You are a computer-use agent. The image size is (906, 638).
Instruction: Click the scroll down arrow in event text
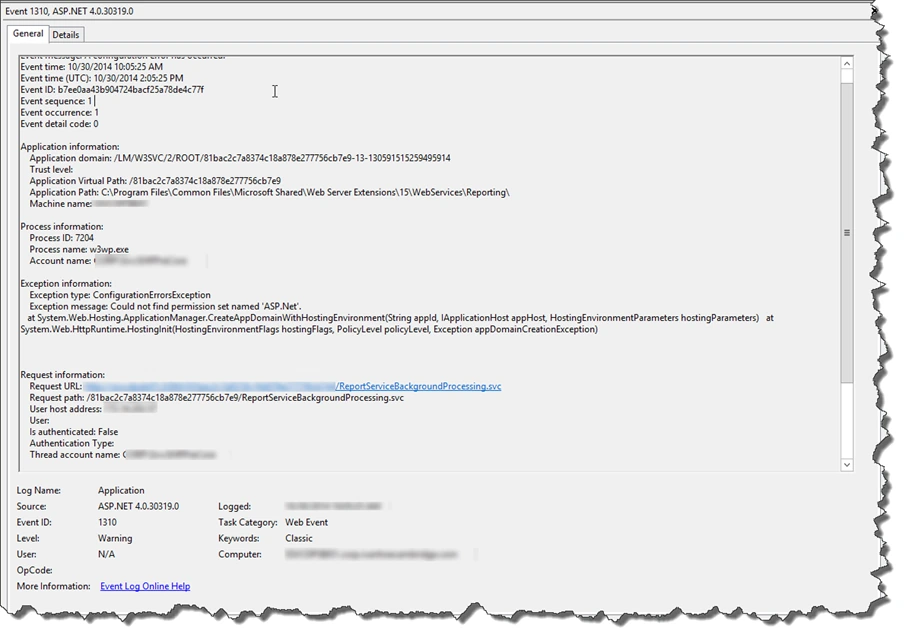coord(846,465)
